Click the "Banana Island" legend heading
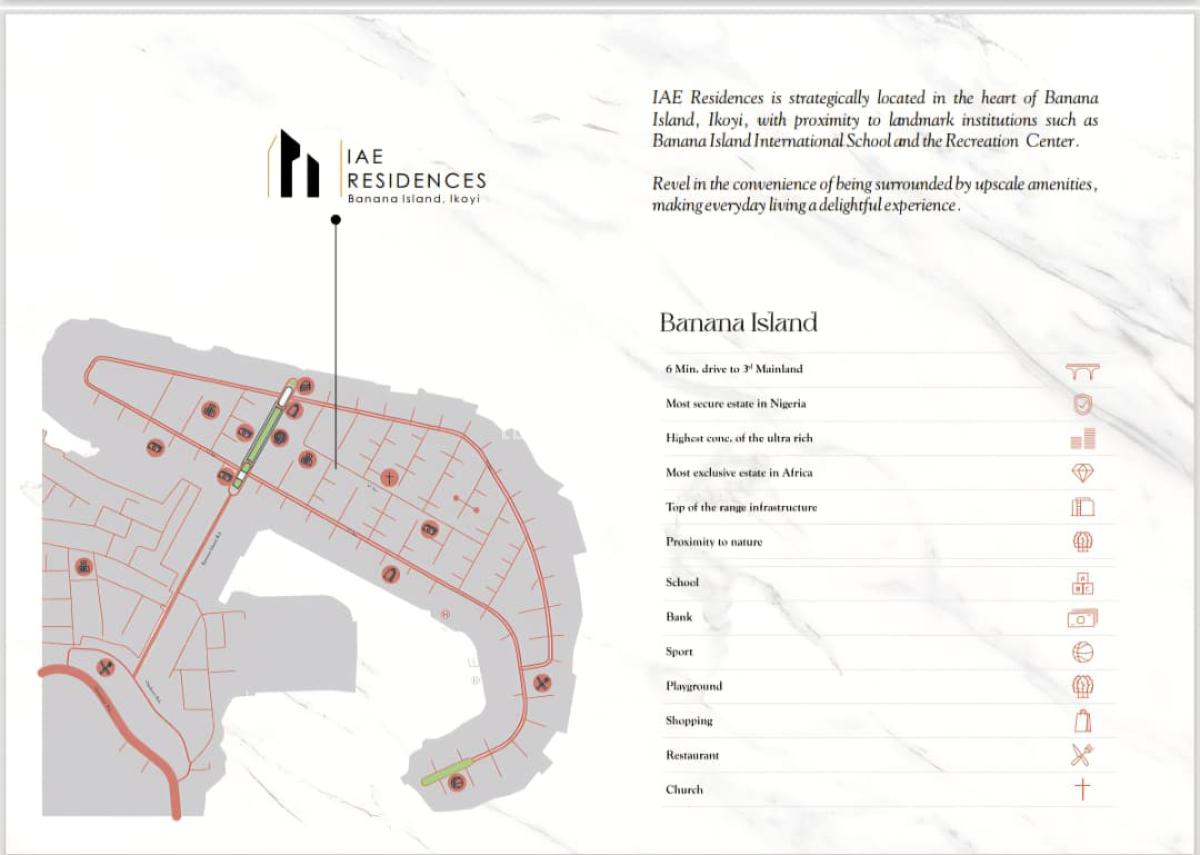Viewport: 1200px width, 855px height. pyautogui.click(x=738, y=322)
